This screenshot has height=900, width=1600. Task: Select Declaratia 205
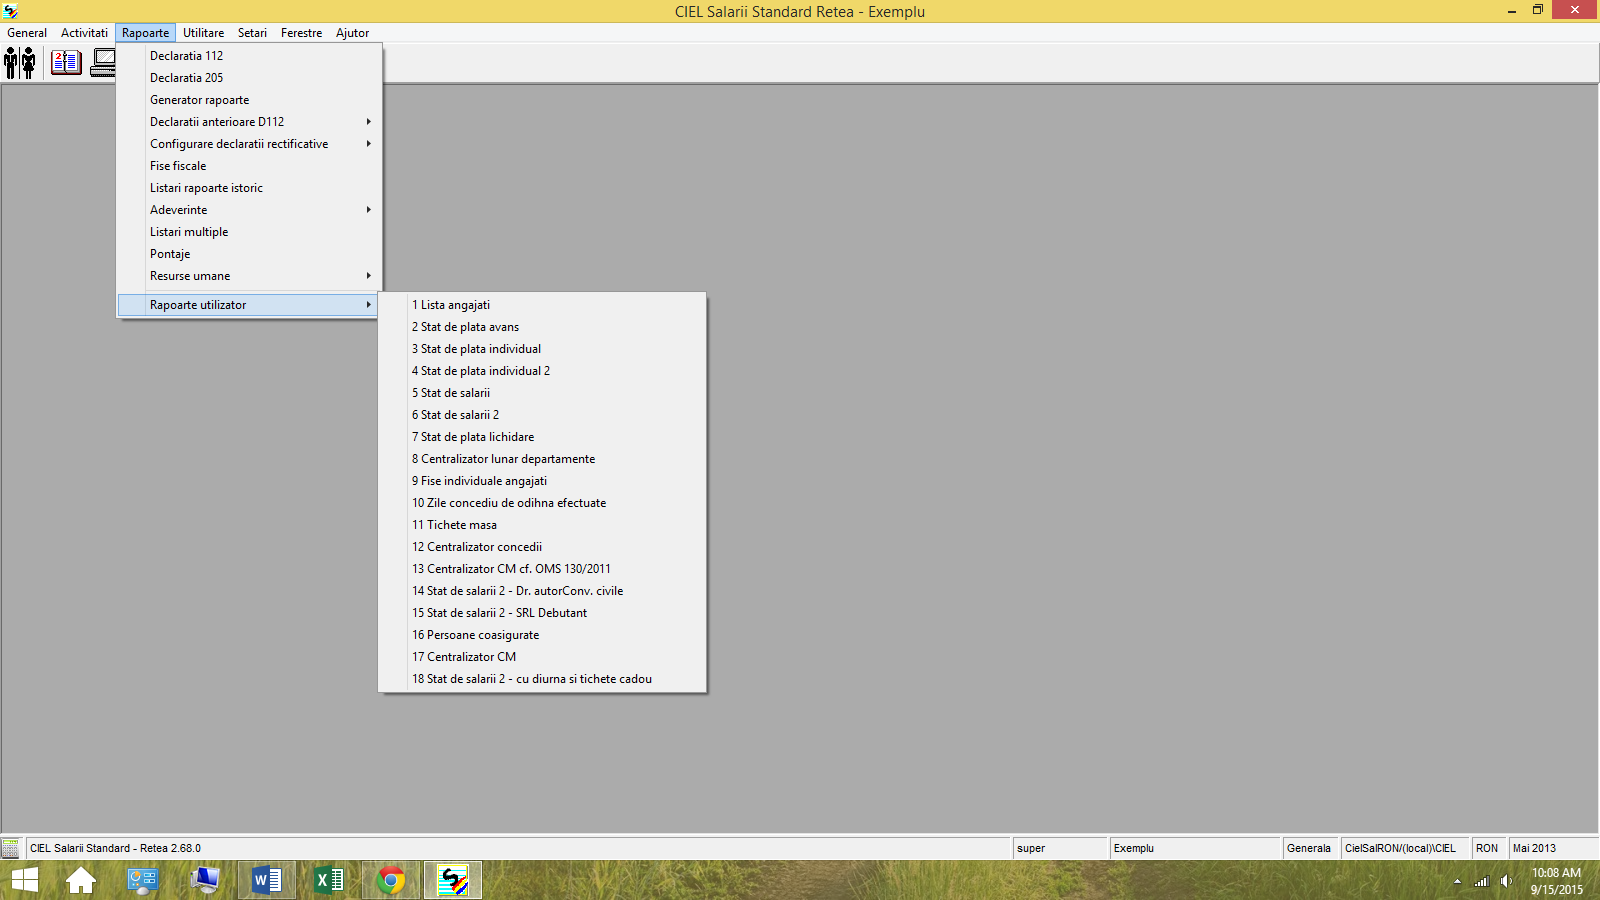tap(248, 78)
